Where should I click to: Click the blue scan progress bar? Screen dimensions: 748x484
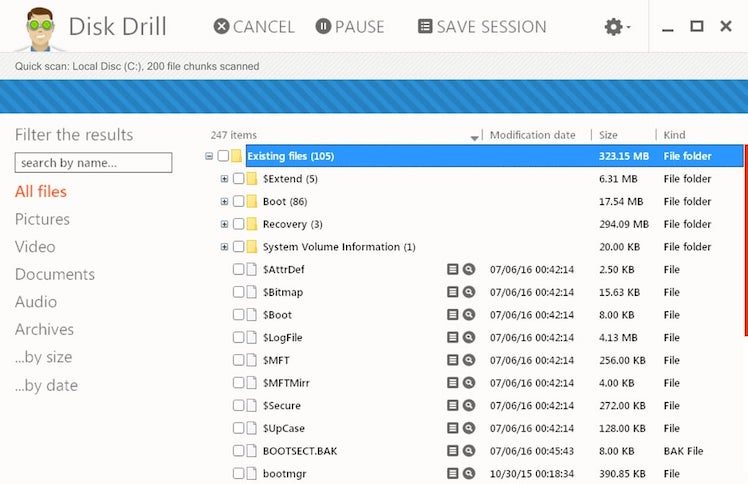(x=374, y=97)
